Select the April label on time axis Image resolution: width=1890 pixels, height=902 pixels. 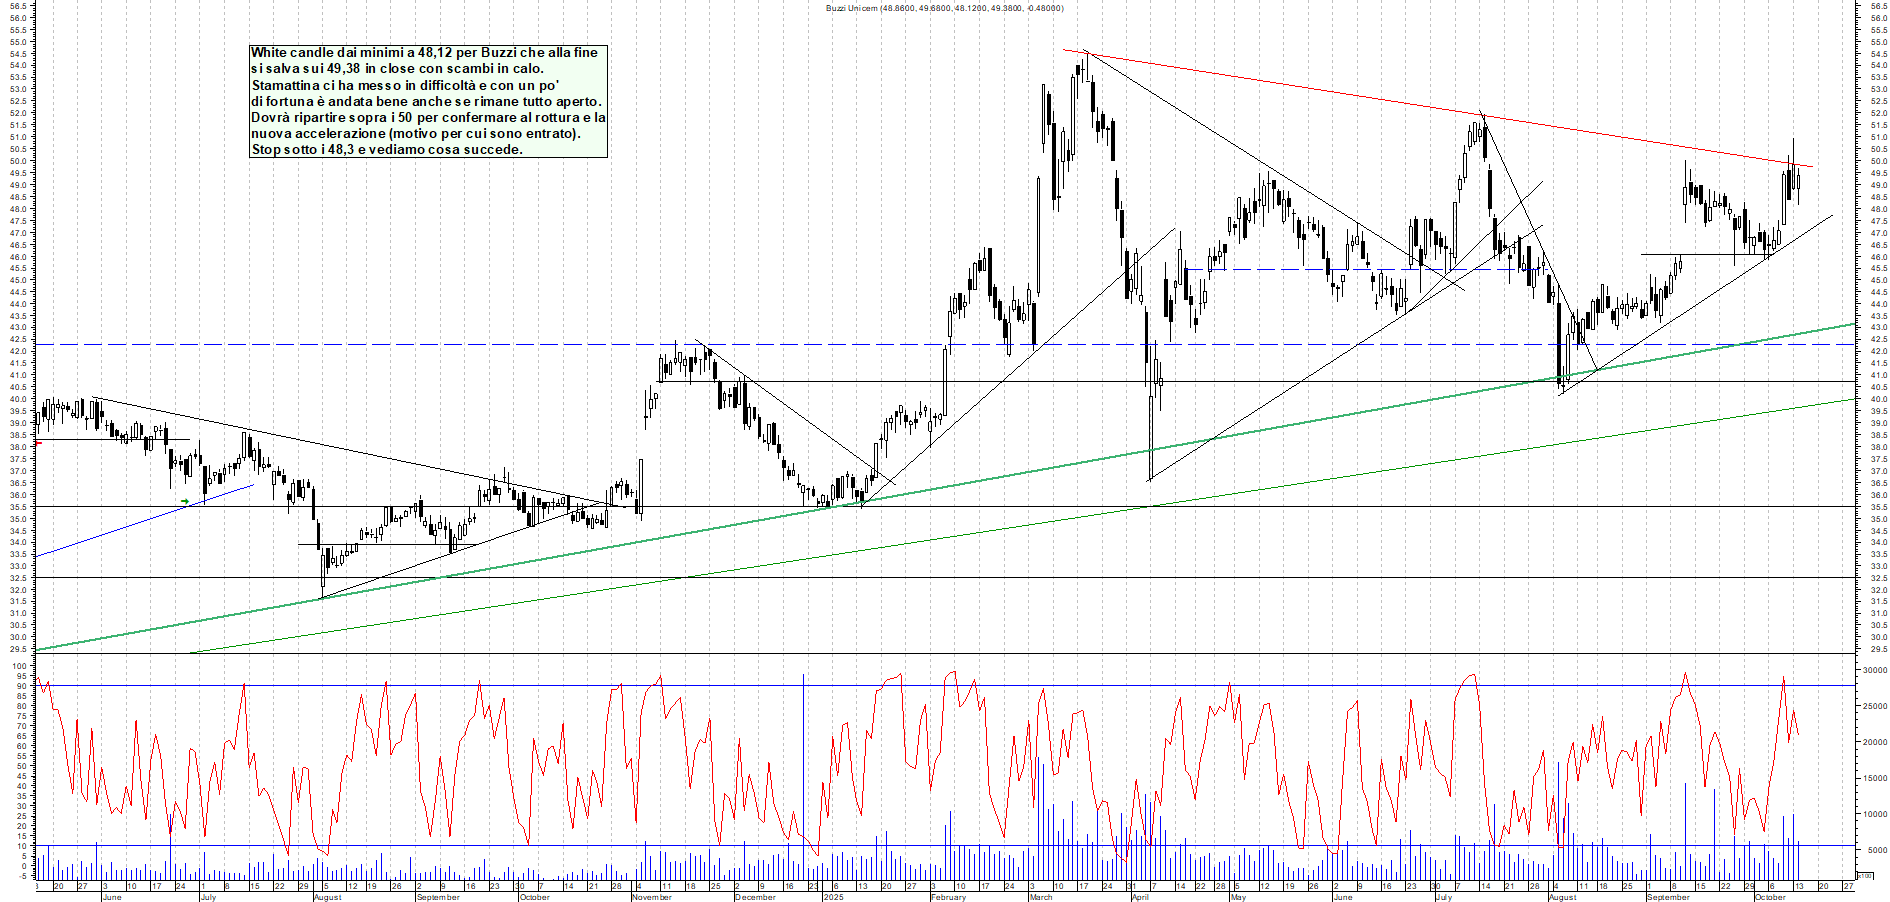(x=1140, y=897)
